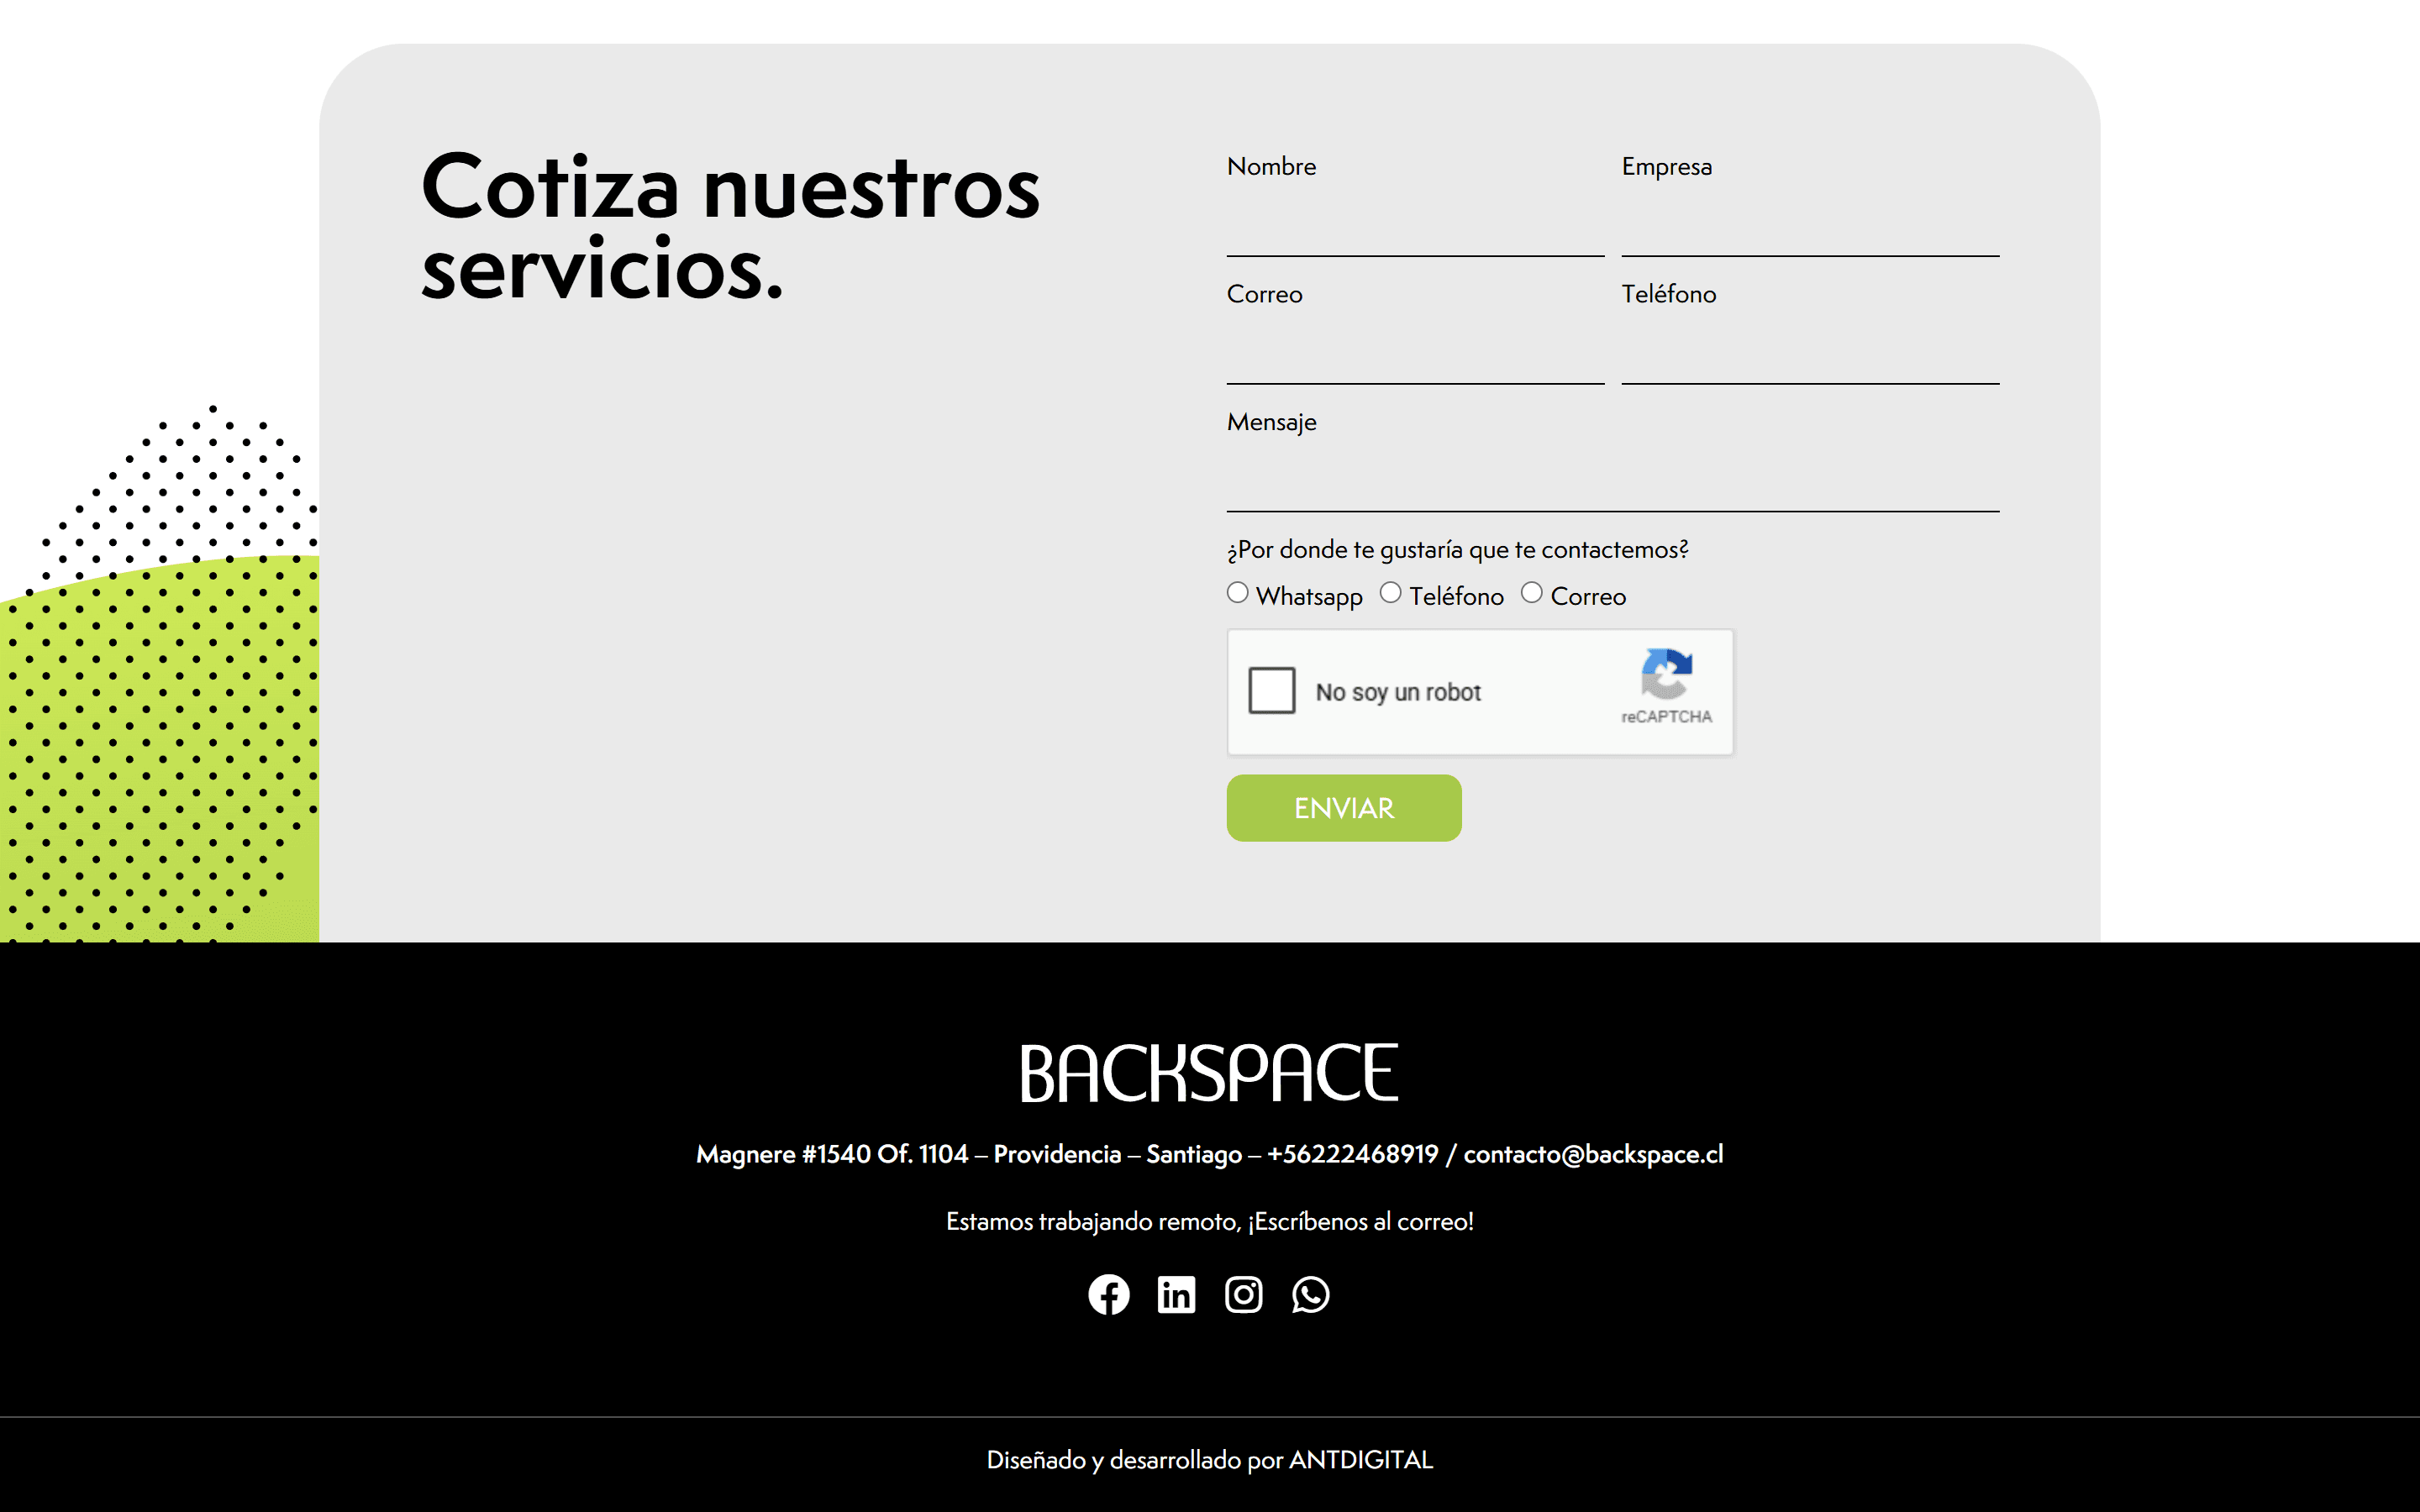Check the No soy un robot box

click(x=1271, y=691)
